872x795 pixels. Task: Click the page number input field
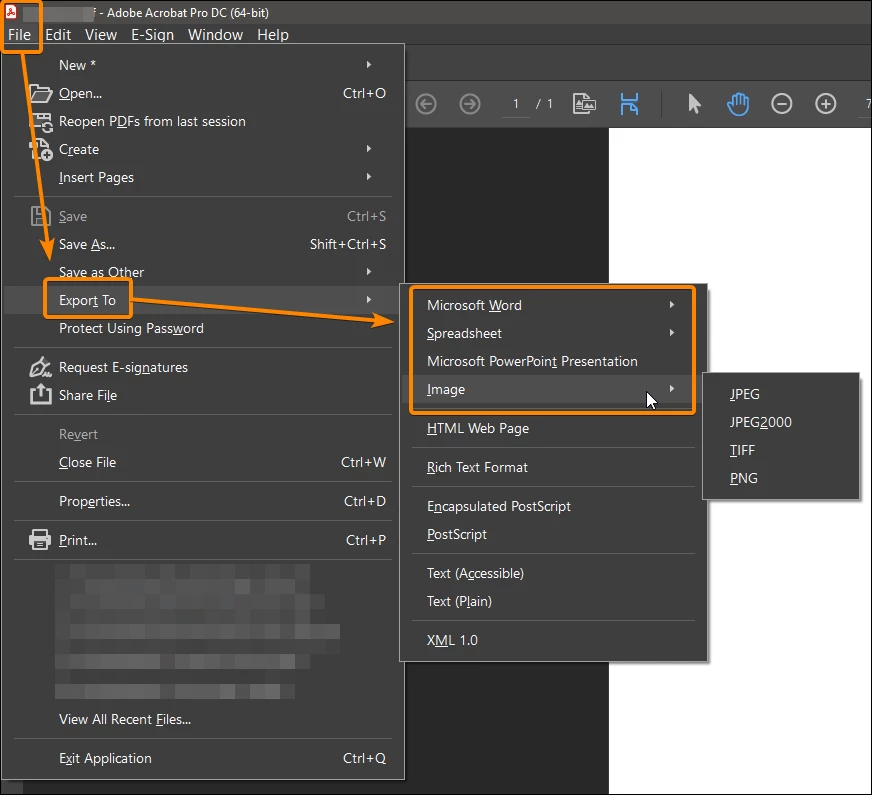[x=516, y=104]
